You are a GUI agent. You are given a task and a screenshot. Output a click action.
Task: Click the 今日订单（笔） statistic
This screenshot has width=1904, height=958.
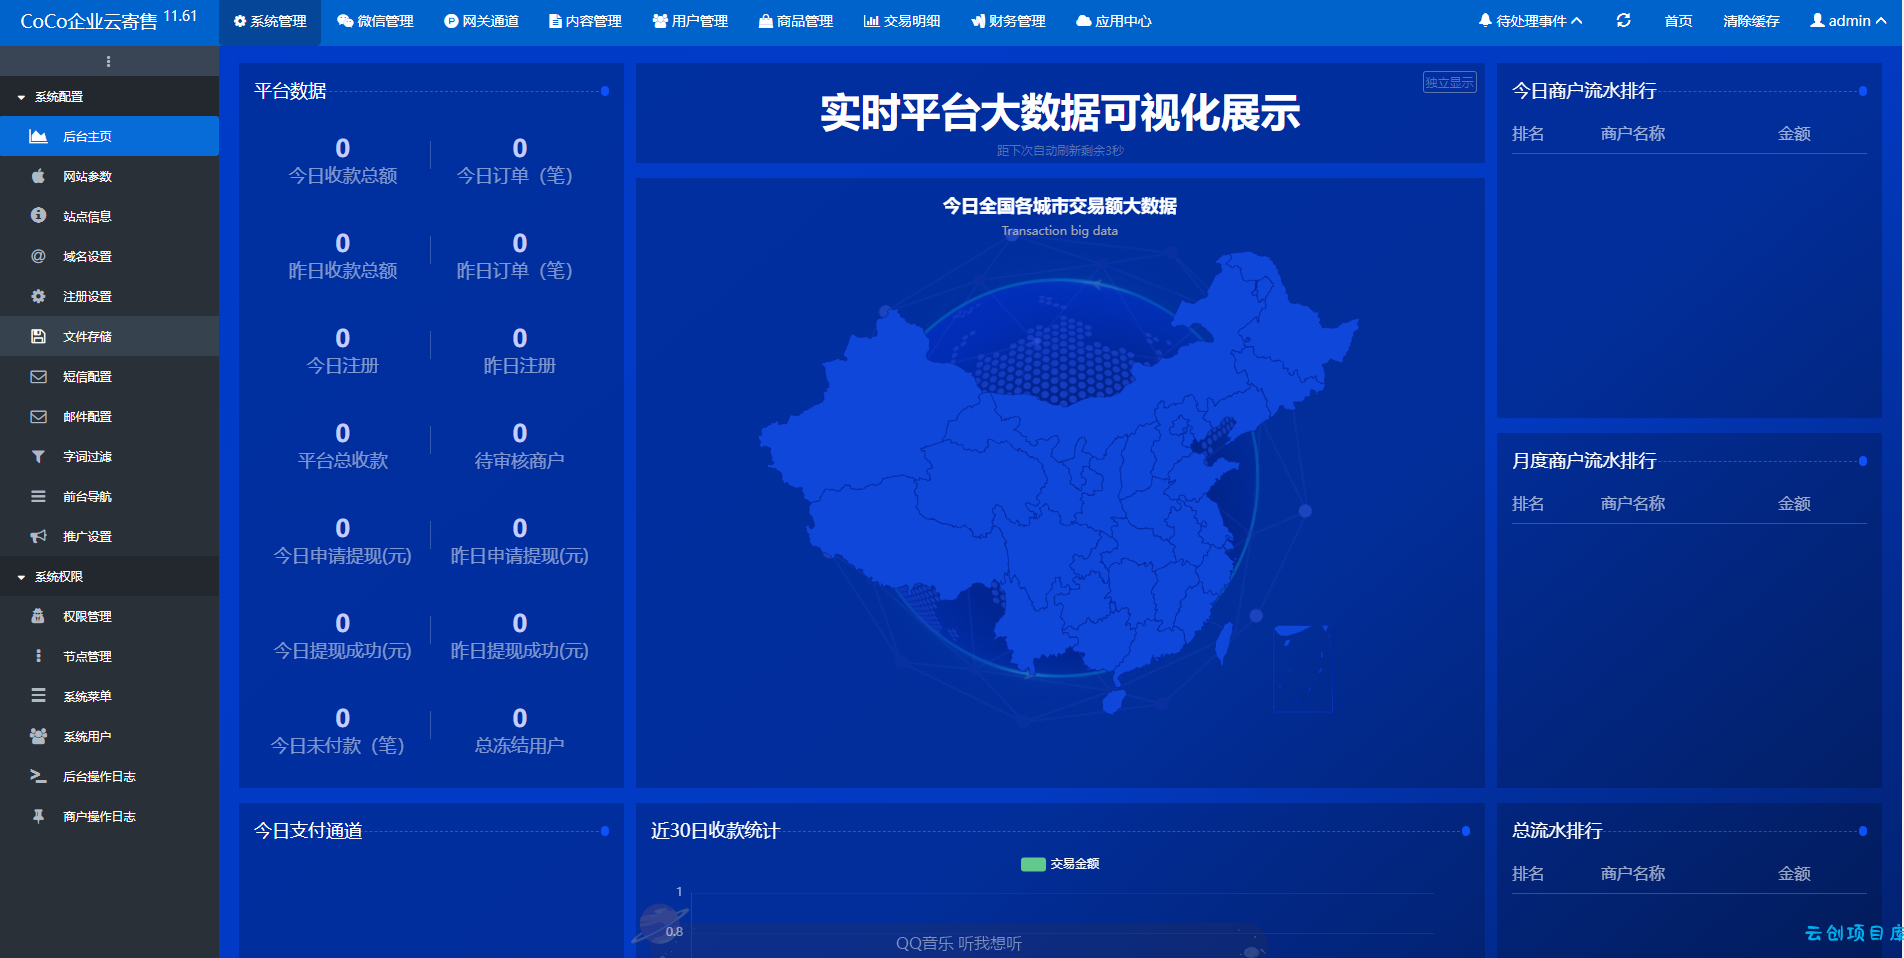click(519, 162)
